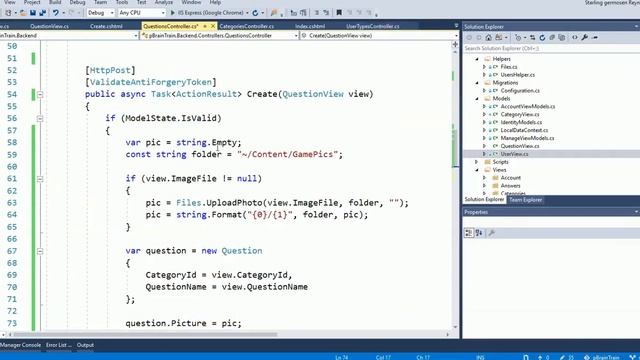Click the Property Pages wrench in Properties
Viewport: 640px width, 360px height.
491,233
